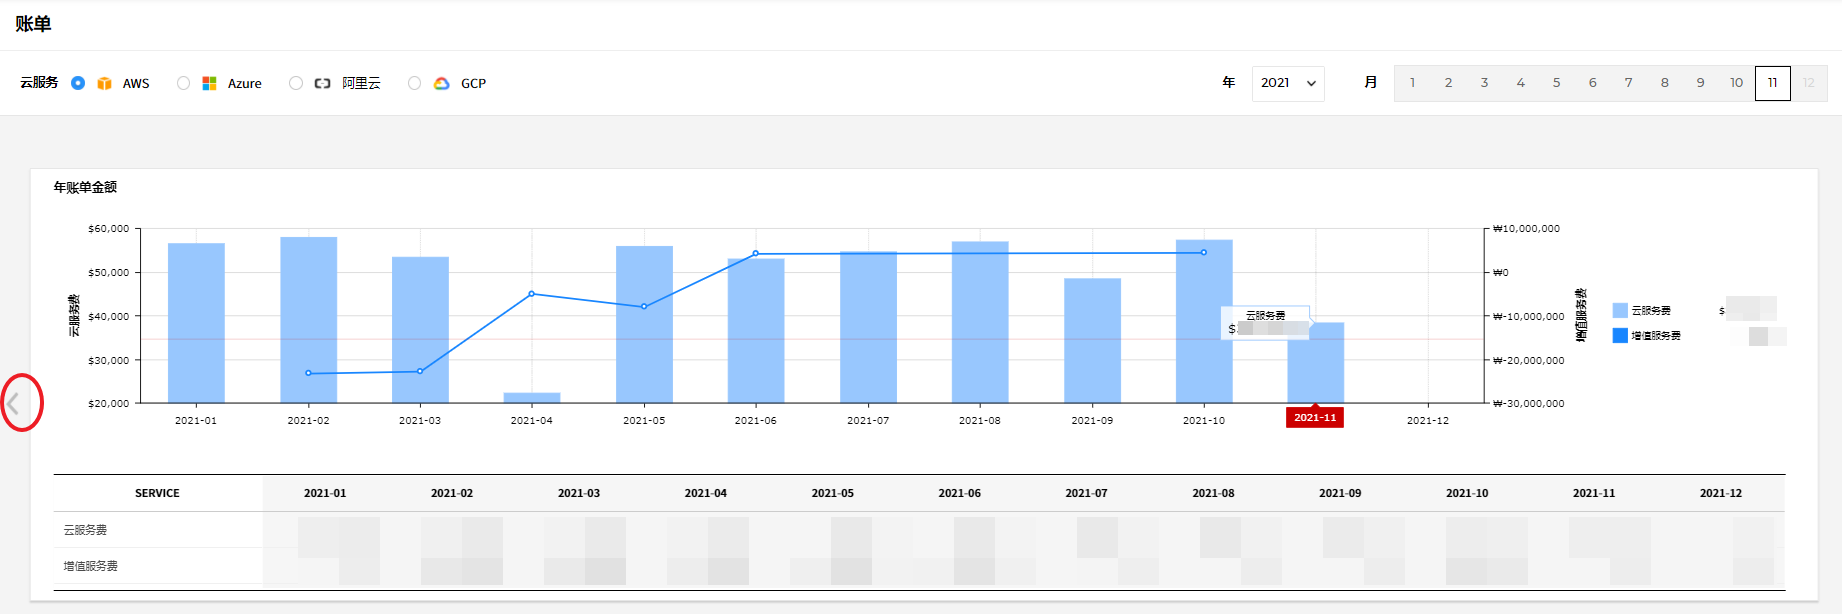Click the AWS logo icon

tap(104, 84)
